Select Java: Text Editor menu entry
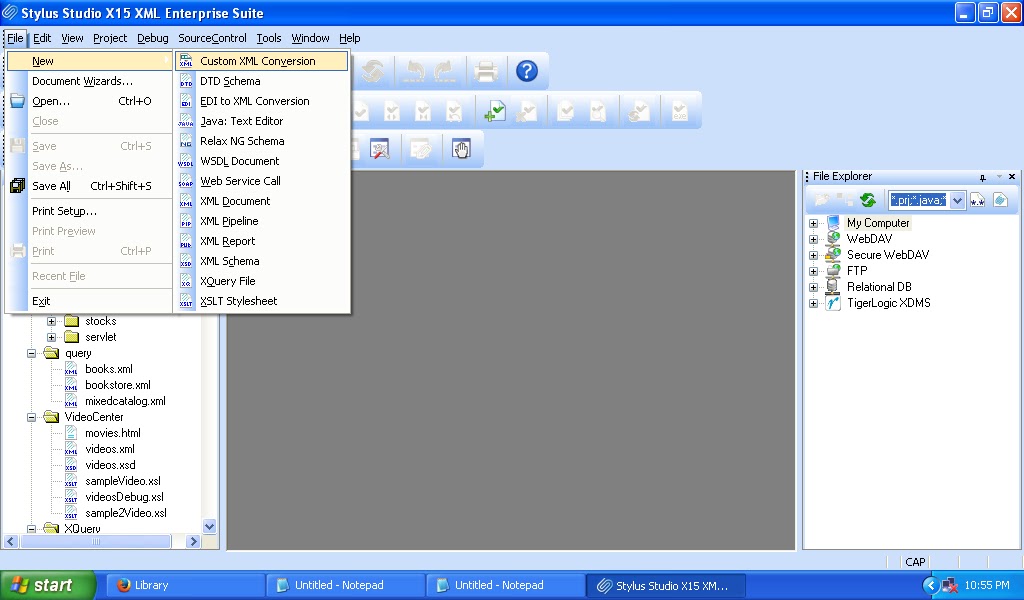 pos(262,121)
